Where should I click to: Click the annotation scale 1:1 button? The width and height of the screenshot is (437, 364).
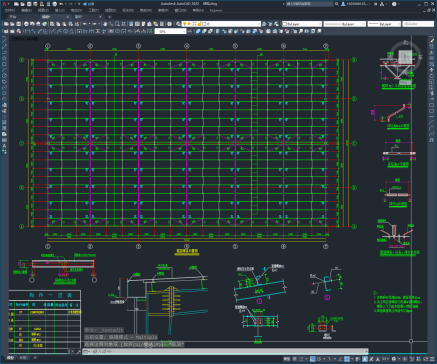point(385,359)
